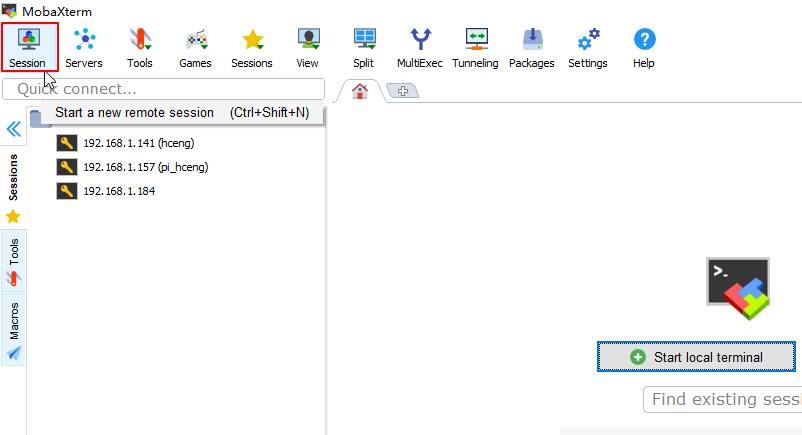The width and height of the screenshot is (802, 435).
Task: Switch to Tools sidebar tab
Action: 13,262
